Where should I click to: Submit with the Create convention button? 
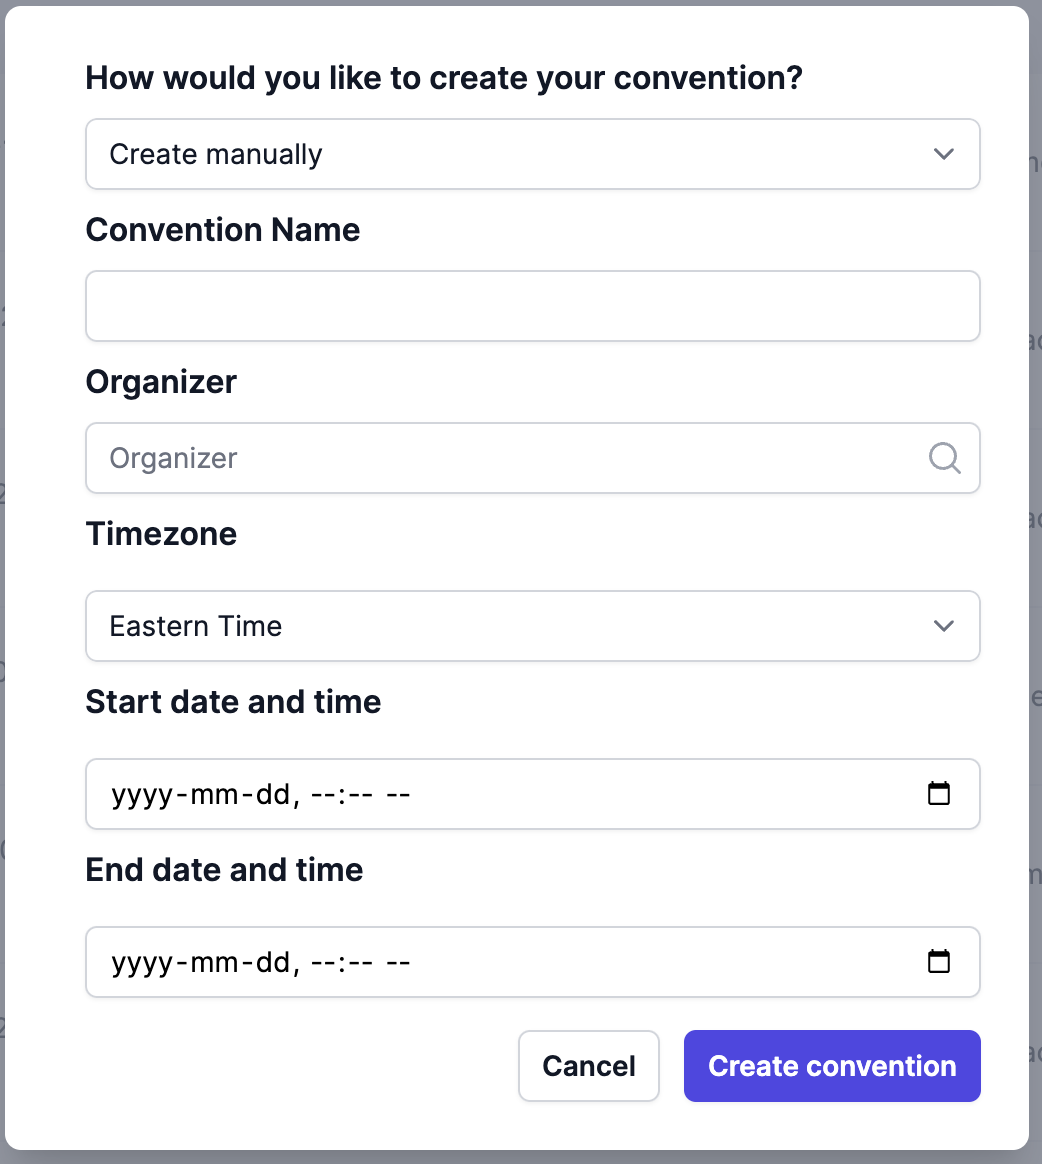tap(831, 1066)
